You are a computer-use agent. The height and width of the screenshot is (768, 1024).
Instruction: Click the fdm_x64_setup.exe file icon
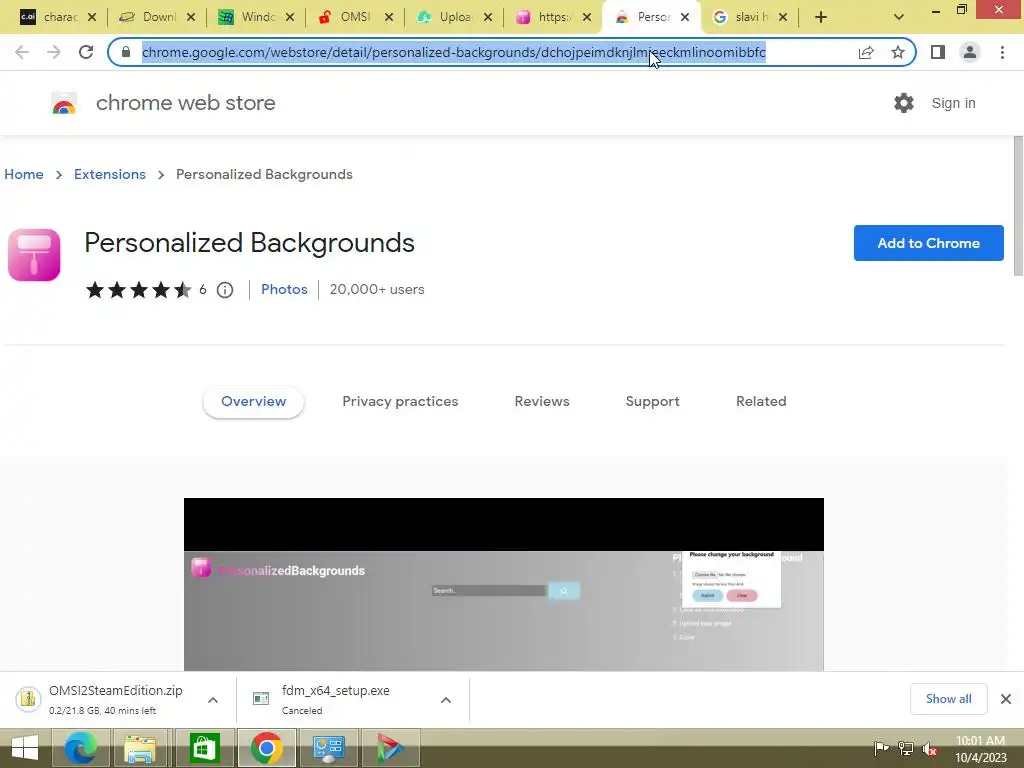[261, 699]
